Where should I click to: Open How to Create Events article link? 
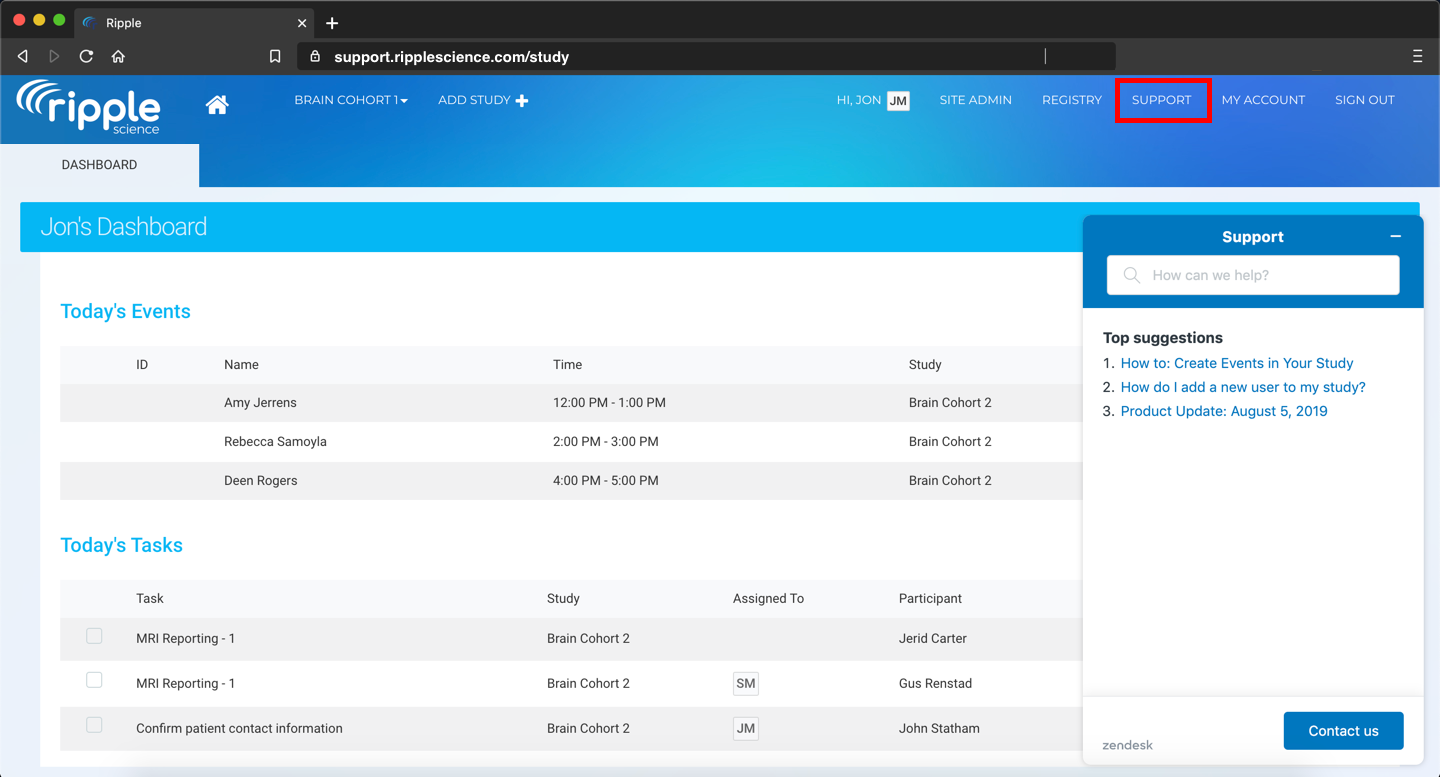tap(1236, 363)
